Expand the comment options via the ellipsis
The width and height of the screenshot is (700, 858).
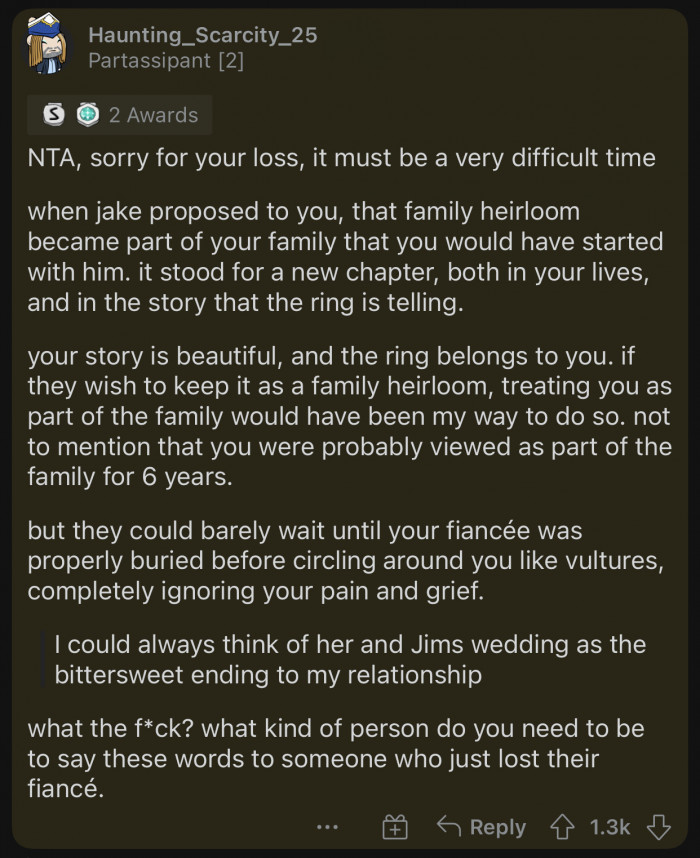(328, 829)
